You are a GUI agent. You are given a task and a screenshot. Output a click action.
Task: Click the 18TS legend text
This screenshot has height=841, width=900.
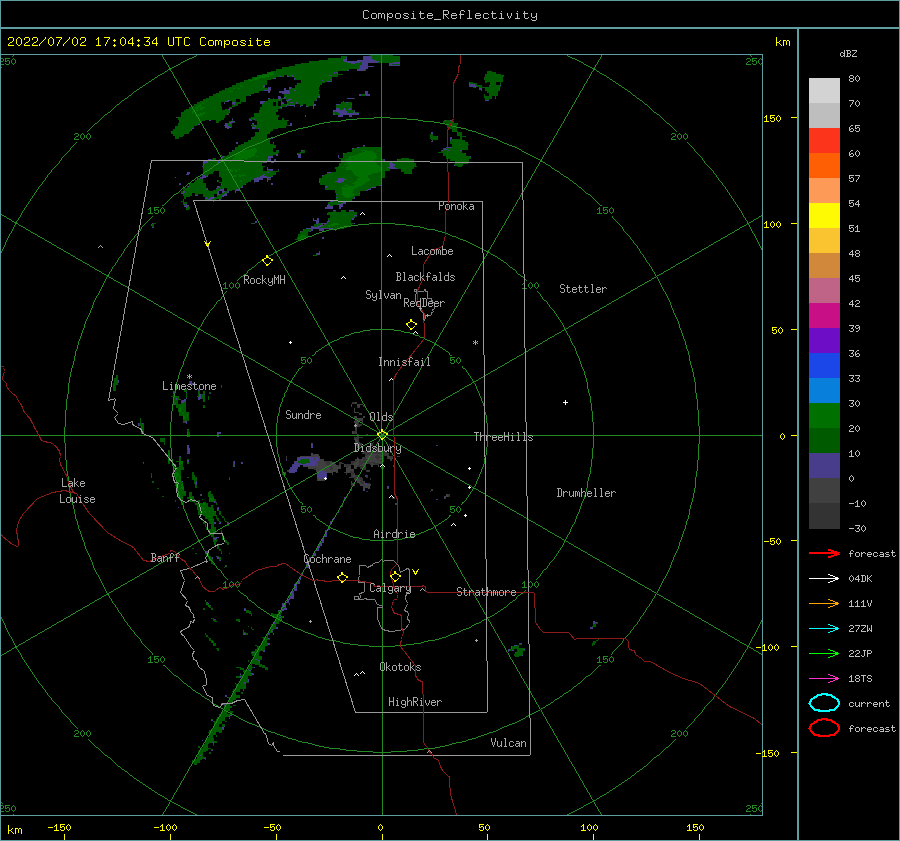point(860,679)
